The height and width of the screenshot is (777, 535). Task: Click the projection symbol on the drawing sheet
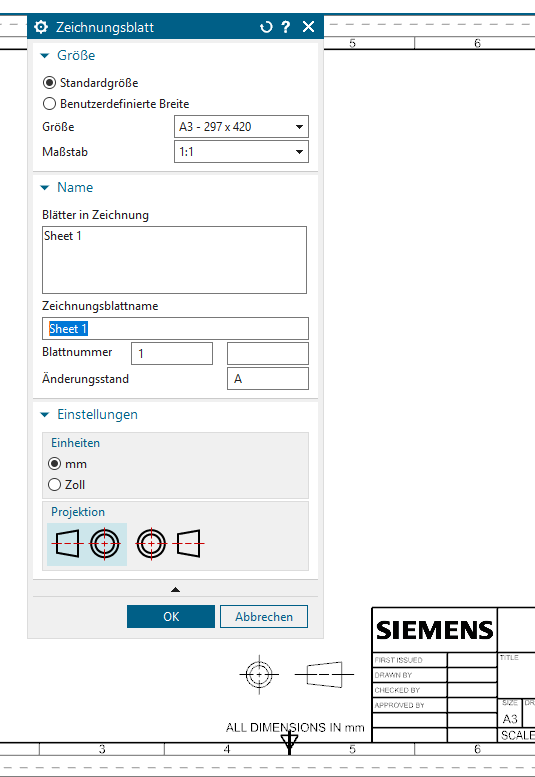point(296,674)
